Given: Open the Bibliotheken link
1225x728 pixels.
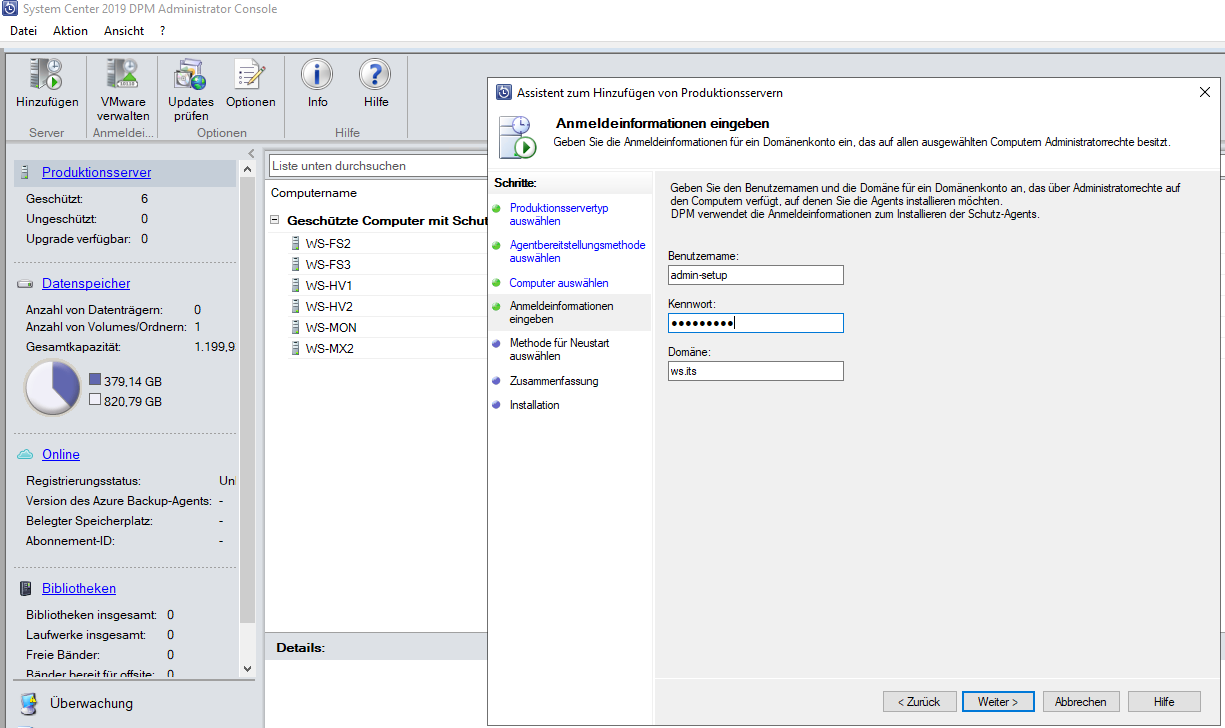Looking at the screenshot, I should tap(79, 589).
